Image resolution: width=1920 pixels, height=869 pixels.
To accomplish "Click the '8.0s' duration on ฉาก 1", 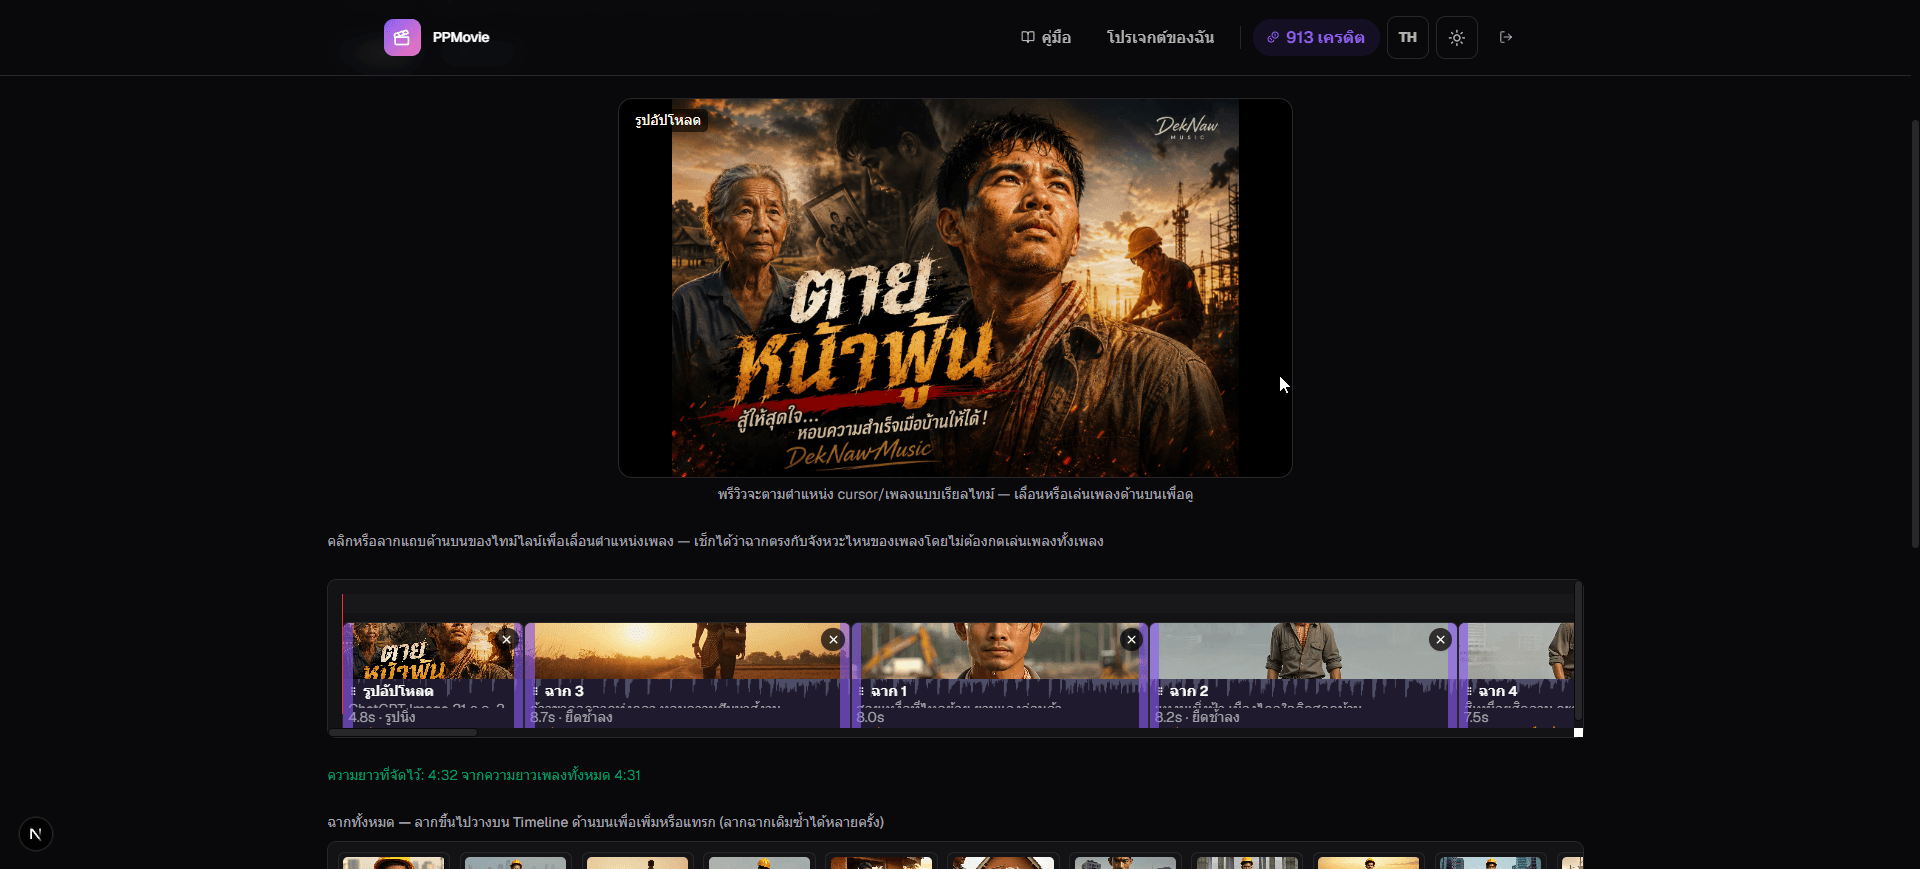I will point(870,717).
